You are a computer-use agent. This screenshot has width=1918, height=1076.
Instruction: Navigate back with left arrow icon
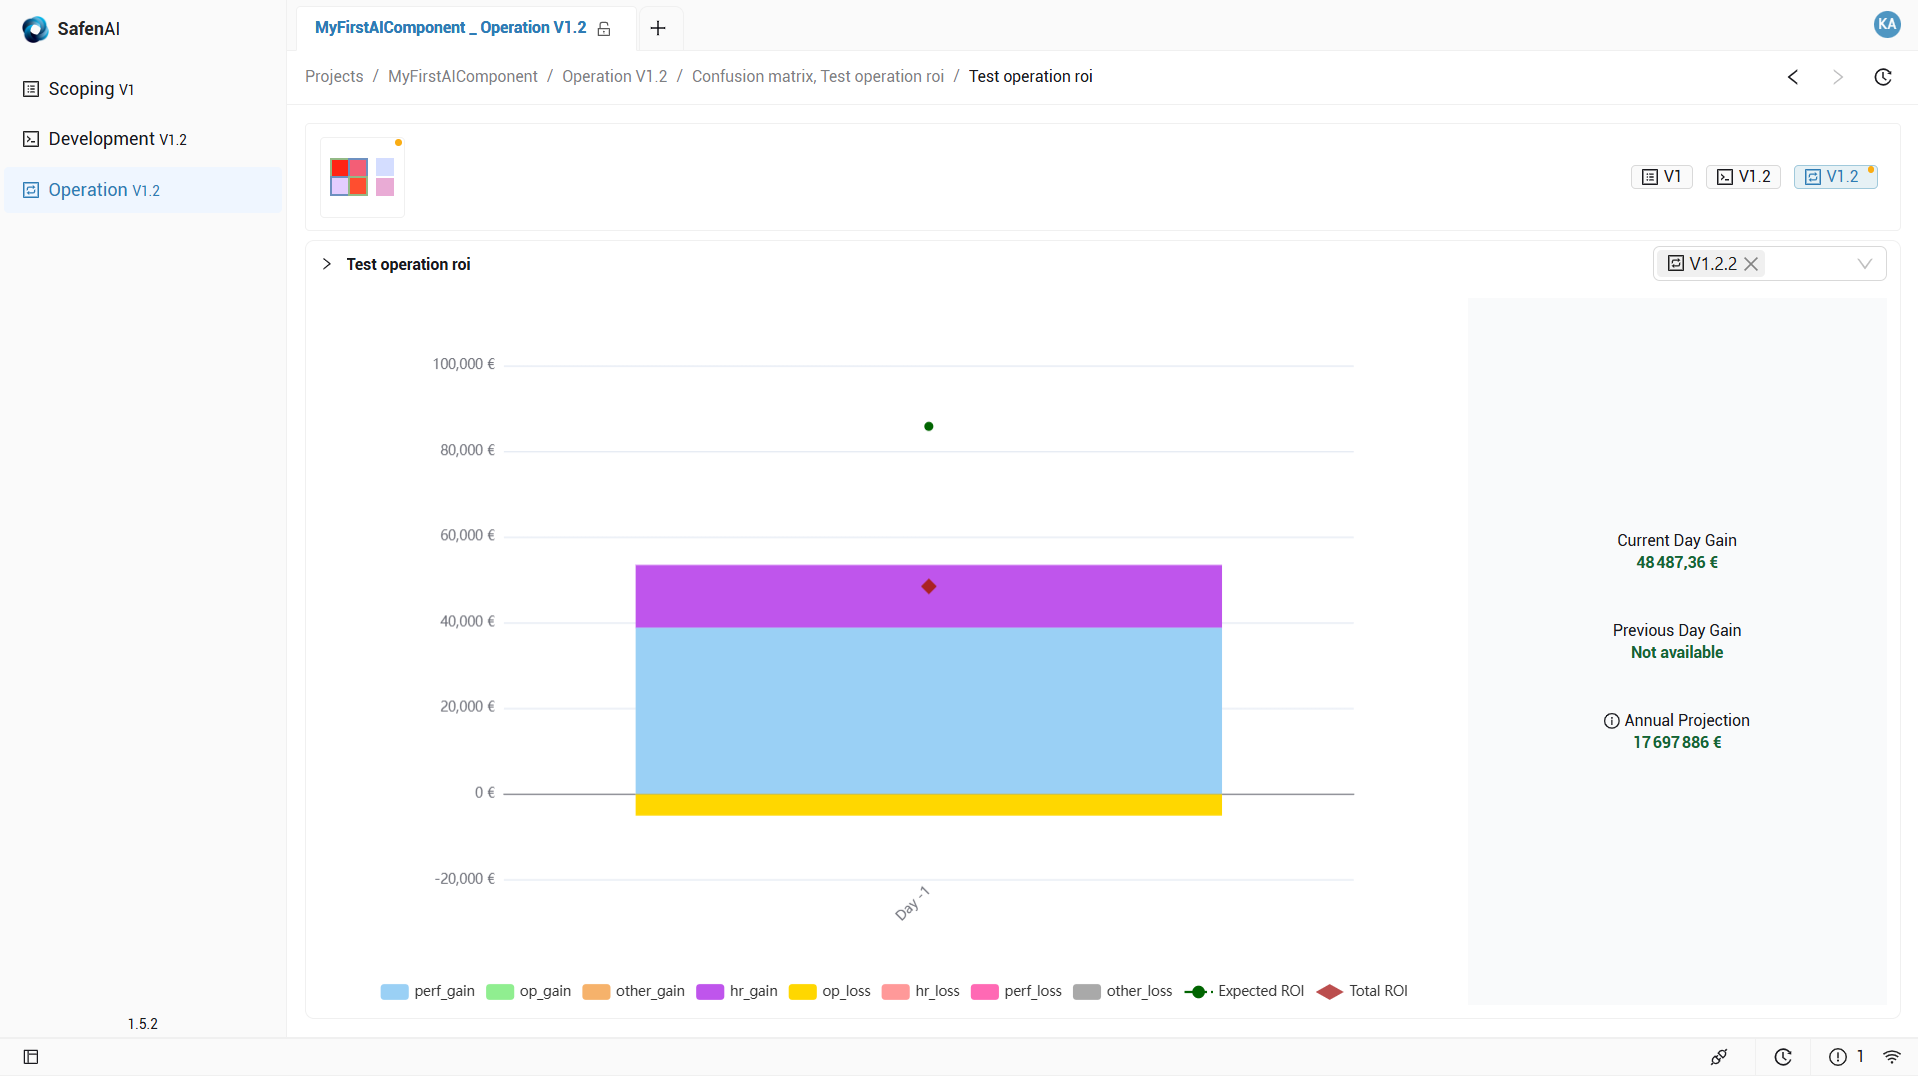(1793, 77)
